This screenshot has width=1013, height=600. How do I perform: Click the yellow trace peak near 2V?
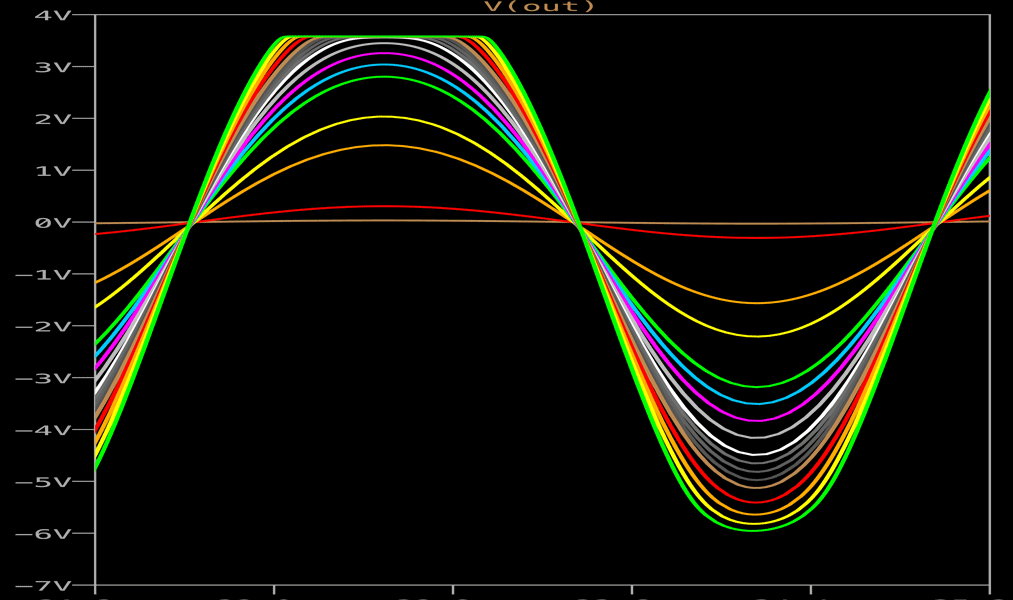coord(385,117)
